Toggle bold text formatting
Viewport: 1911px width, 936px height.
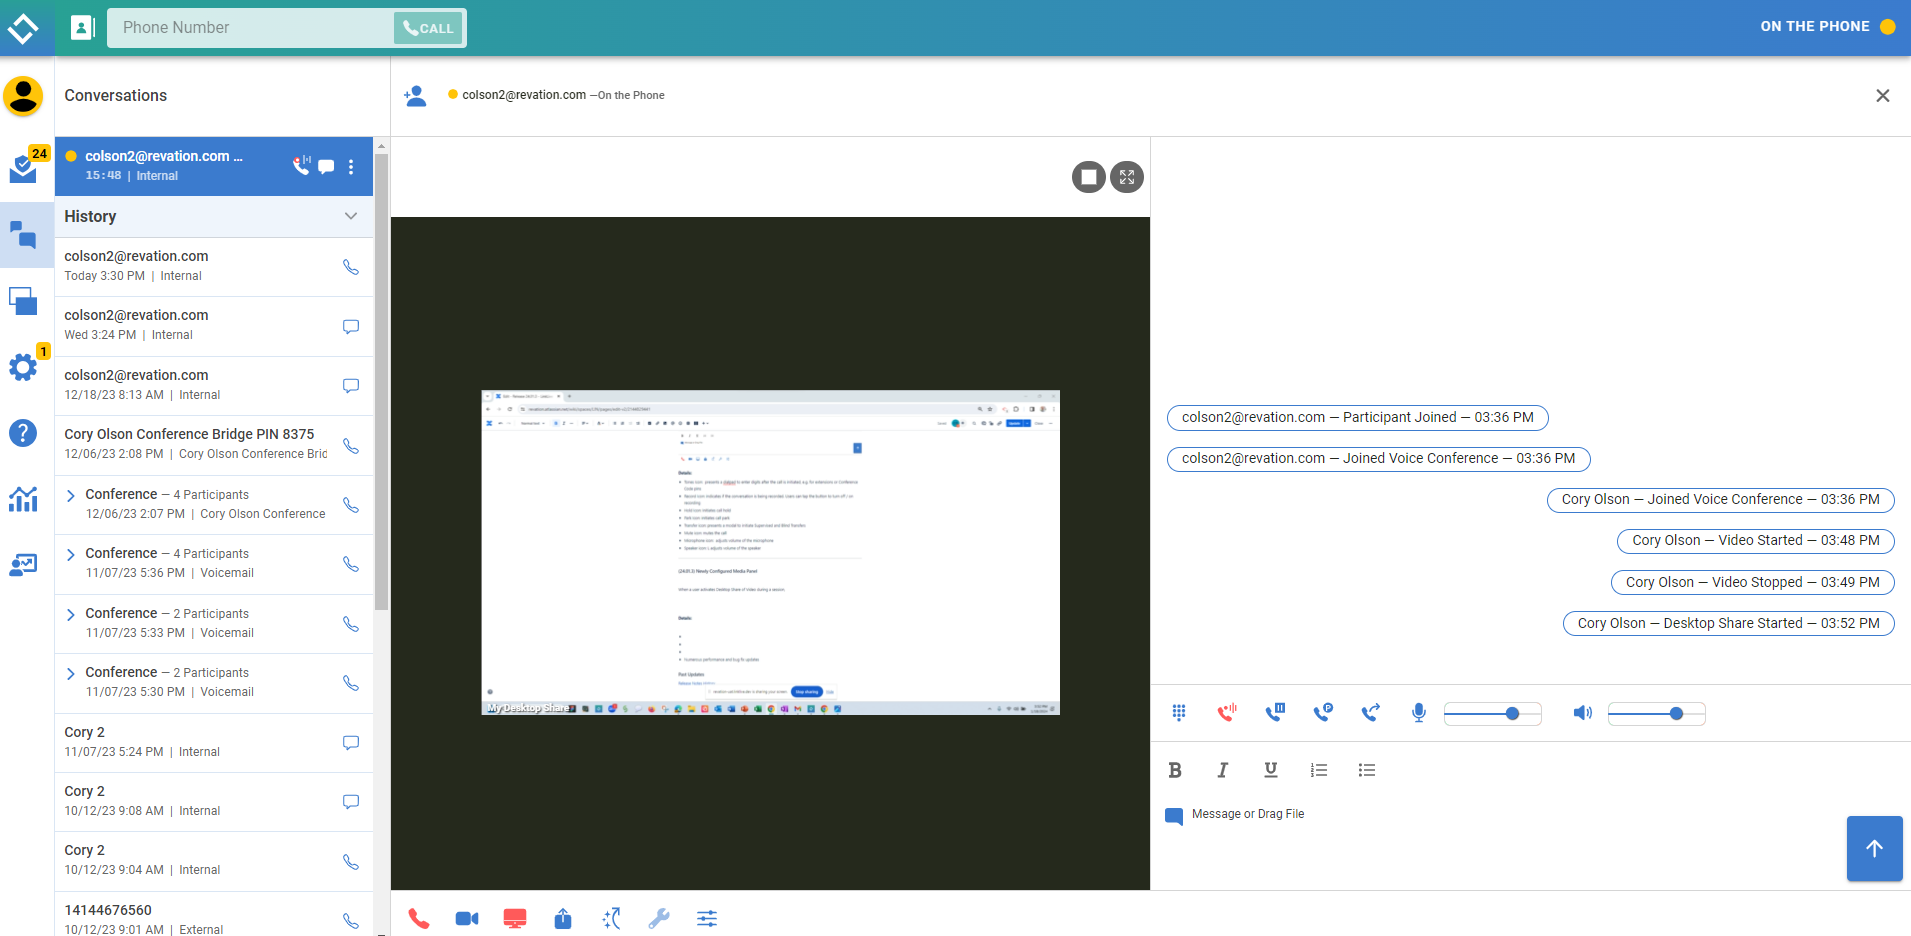pyautogui.click(x=1175, y=770)
